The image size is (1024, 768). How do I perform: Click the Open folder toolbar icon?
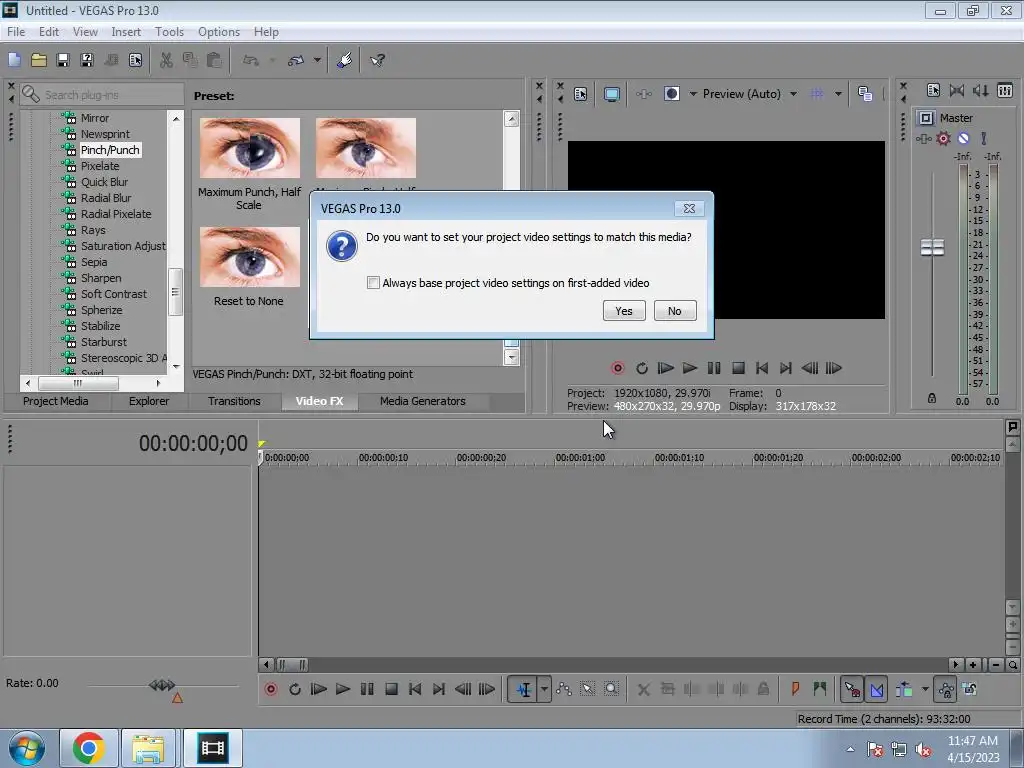click(x=39, y=60)
